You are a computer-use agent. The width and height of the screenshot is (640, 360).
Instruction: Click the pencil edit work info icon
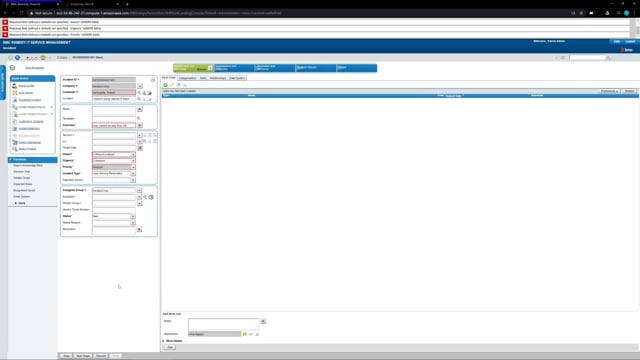[x=172, y=85]
